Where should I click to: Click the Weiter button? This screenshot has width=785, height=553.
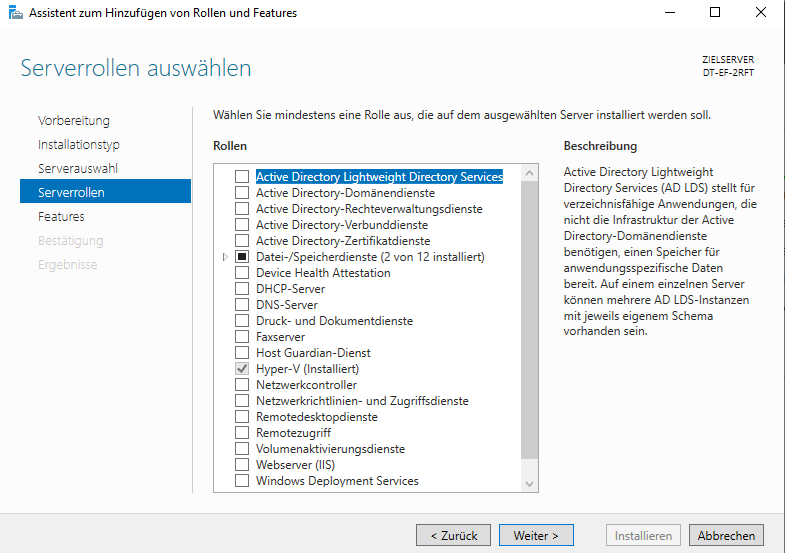point(536,536)
